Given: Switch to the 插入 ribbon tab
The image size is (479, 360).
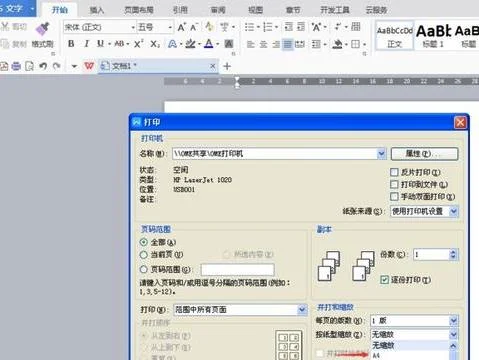Looking at the screenshot, I should point(97,10).
